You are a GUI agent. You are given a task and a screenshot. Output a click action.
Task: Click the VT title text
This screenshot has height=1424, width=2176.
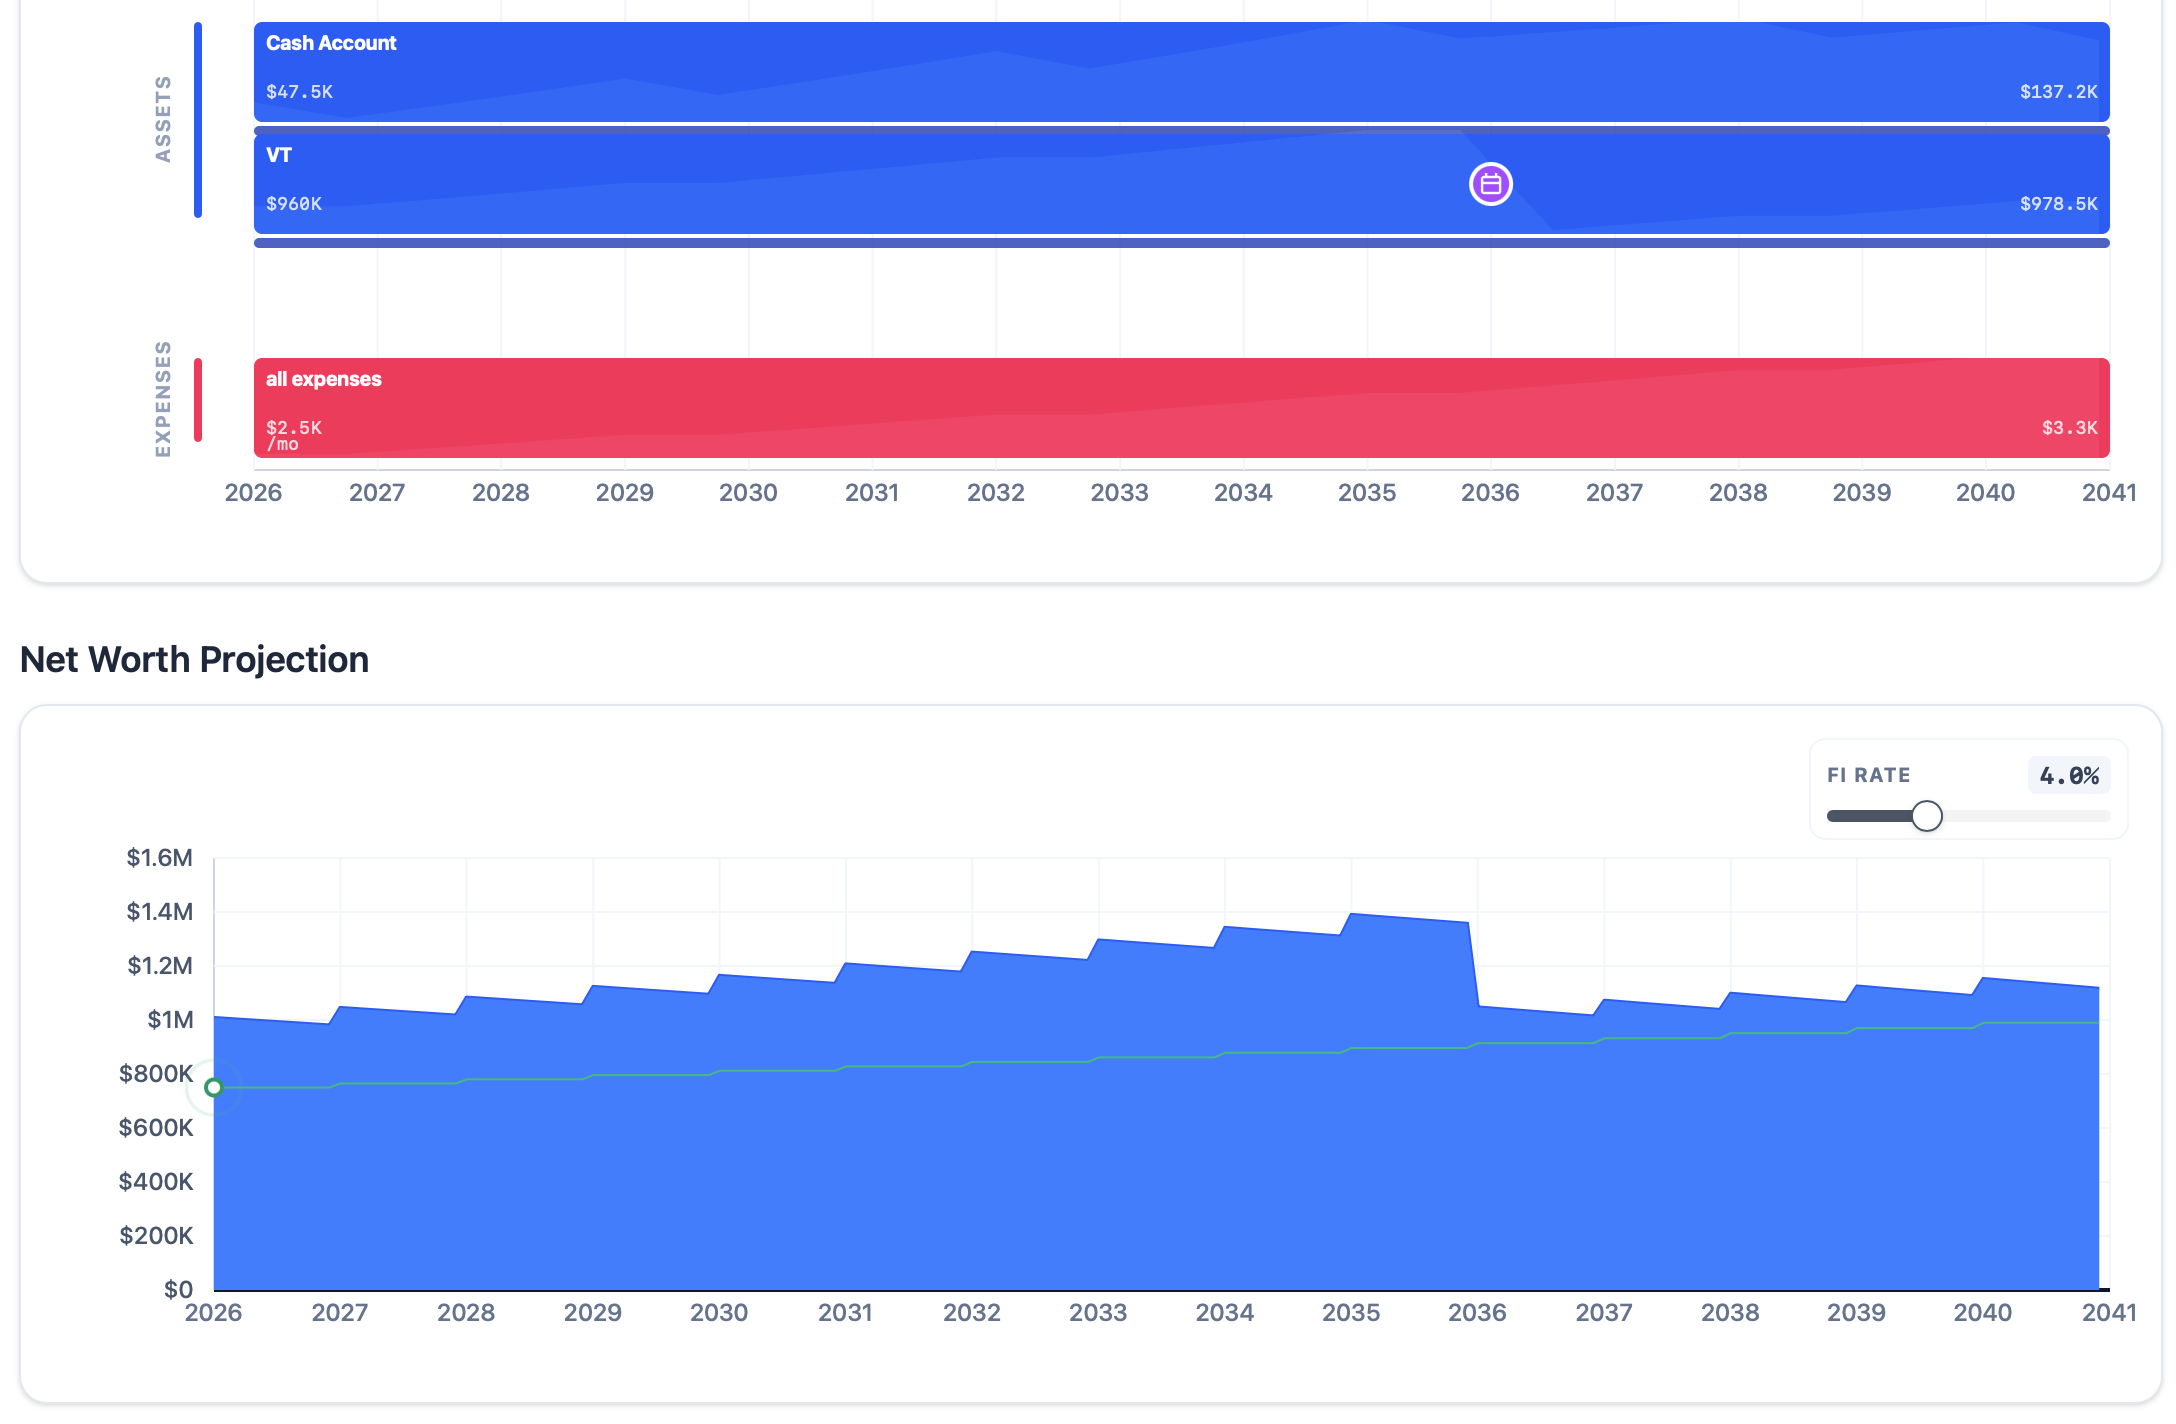pyautogui.click(x=278, y=155)
